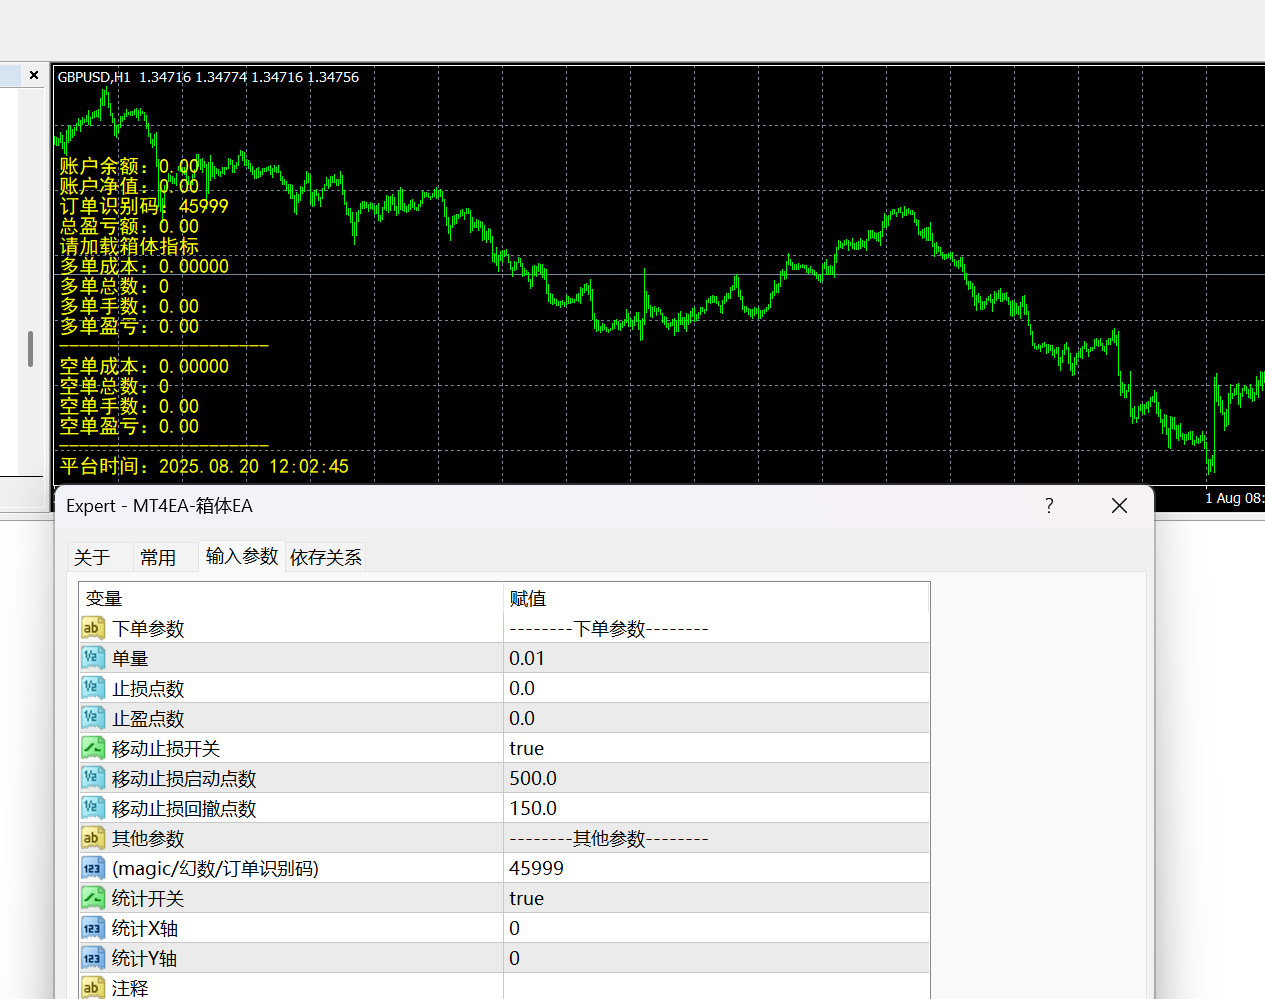Click the icon beside 统计开关
The width and height of the screenshot is (1265, 999).
click(x=92, y=898)
